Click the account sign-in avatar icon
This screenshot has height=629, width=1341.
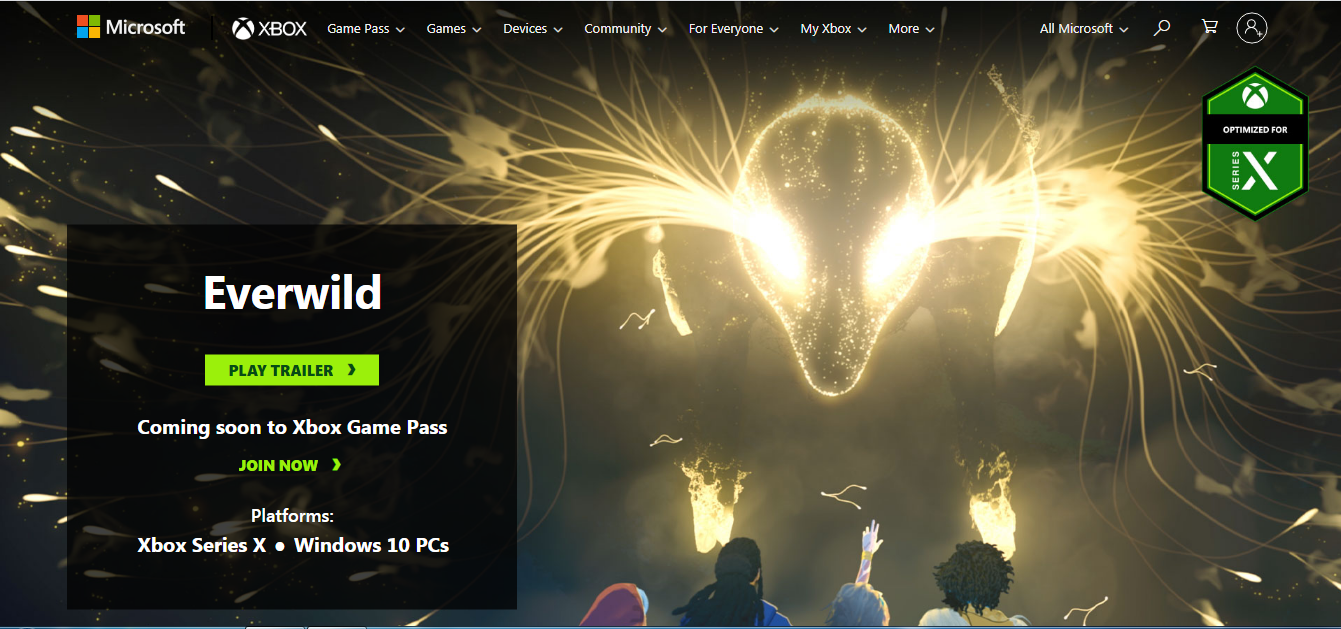[x=1251, y=28]
